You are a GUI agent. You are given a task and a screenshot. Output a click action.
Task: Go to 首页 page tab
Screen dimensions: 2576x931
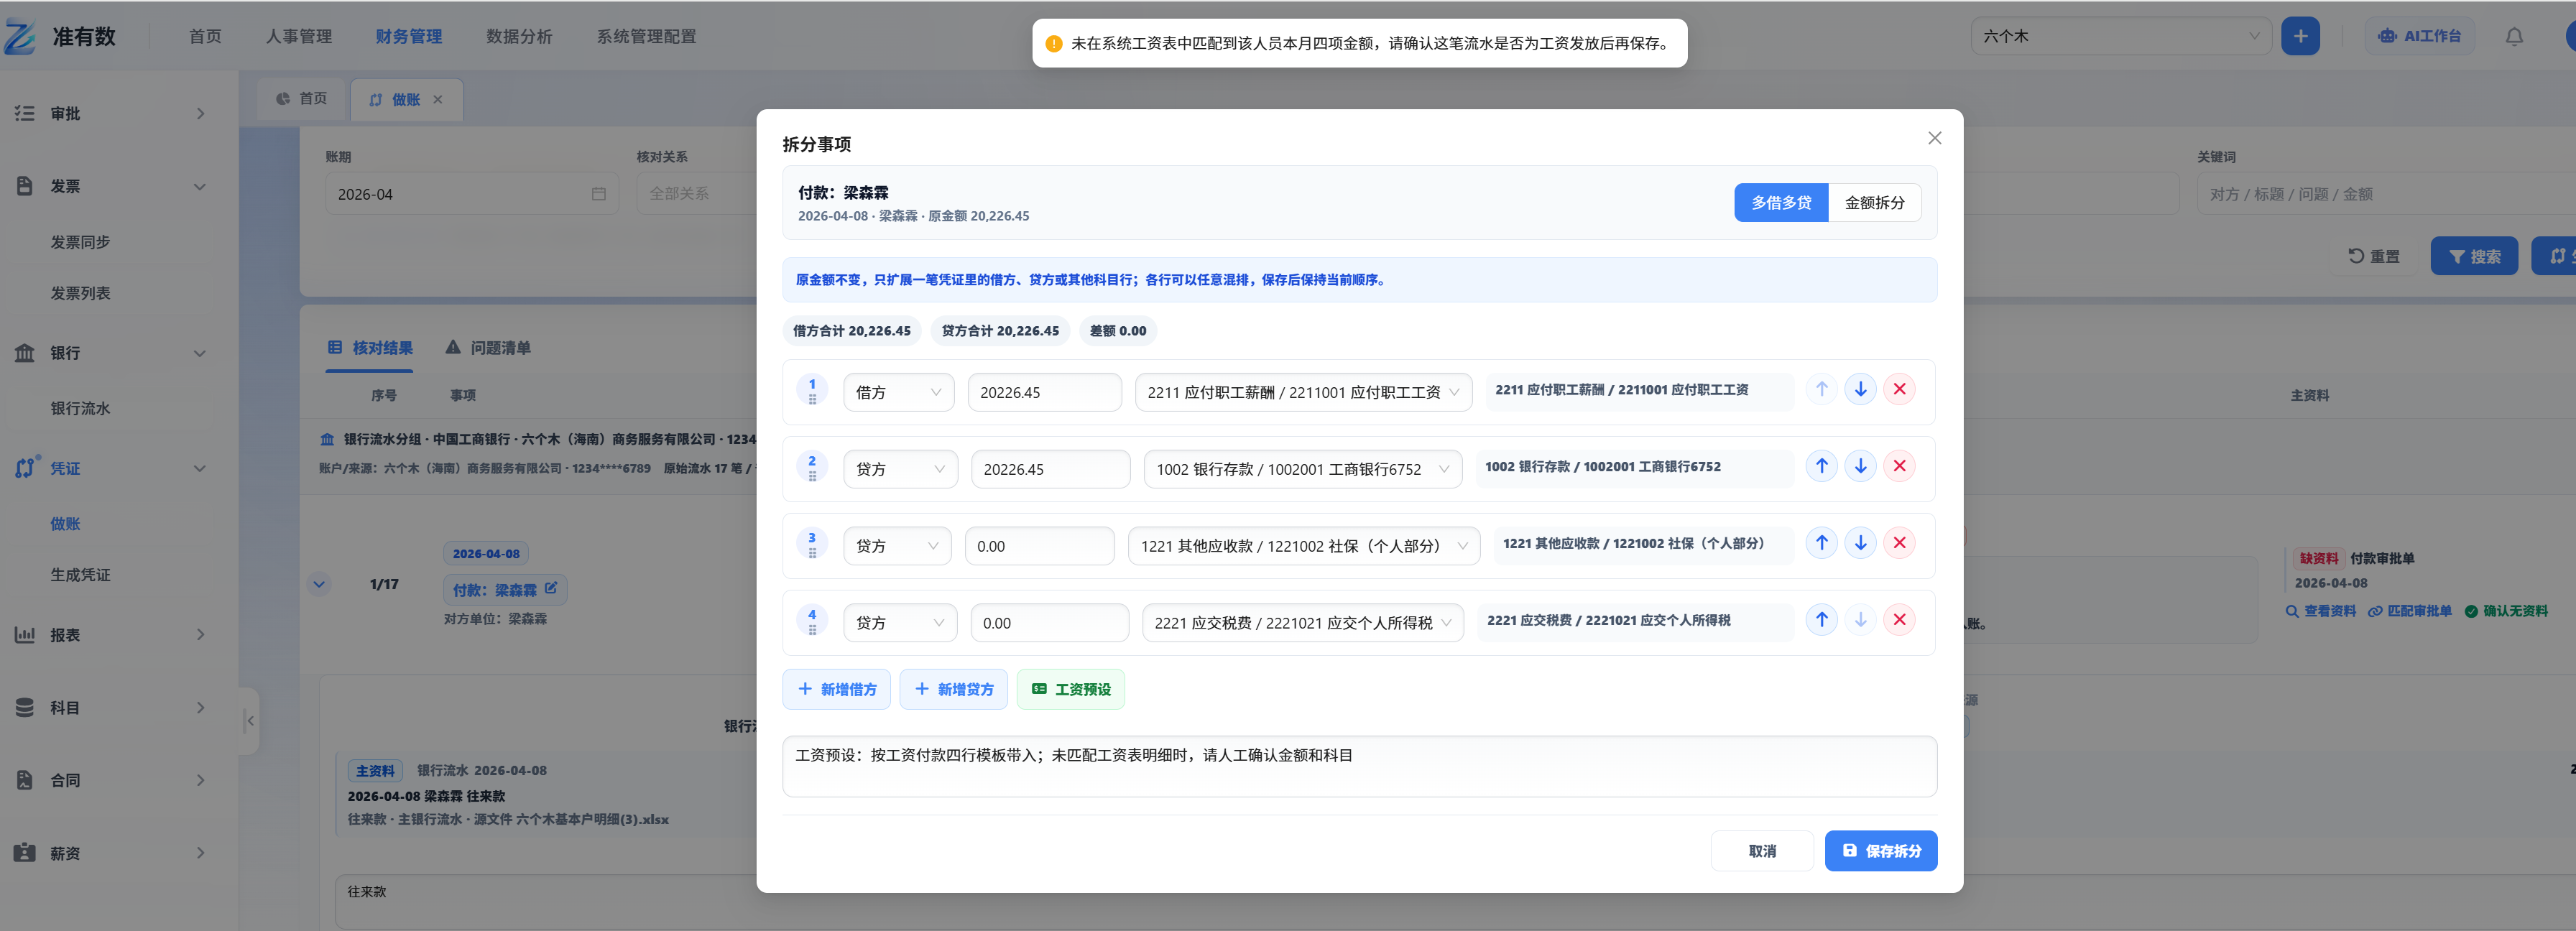tap(301, 99)
